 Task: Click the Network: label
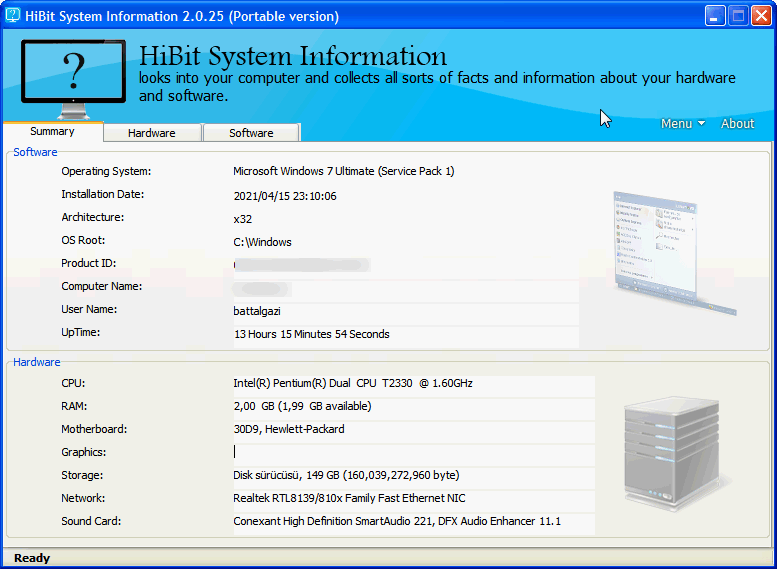point(83,498)
